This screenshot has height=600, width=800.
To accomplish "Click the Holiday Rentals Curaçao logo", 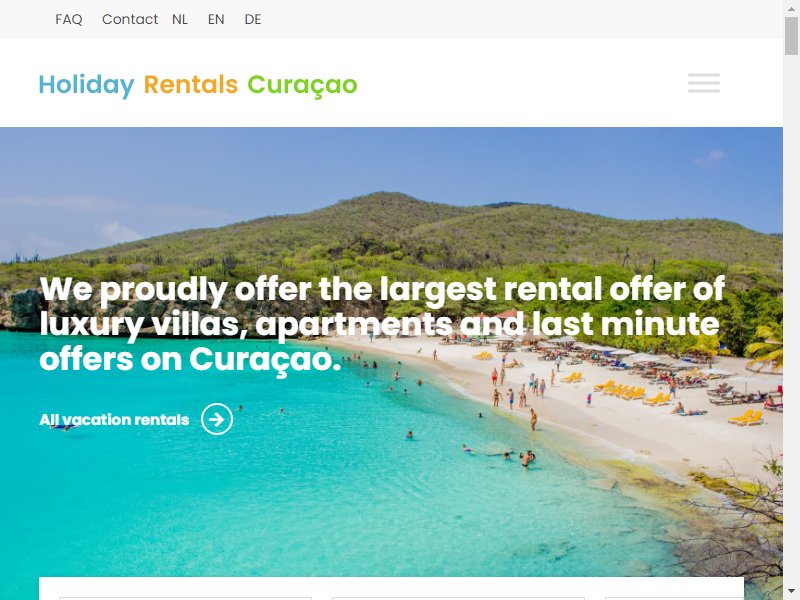I will point(198,85).
